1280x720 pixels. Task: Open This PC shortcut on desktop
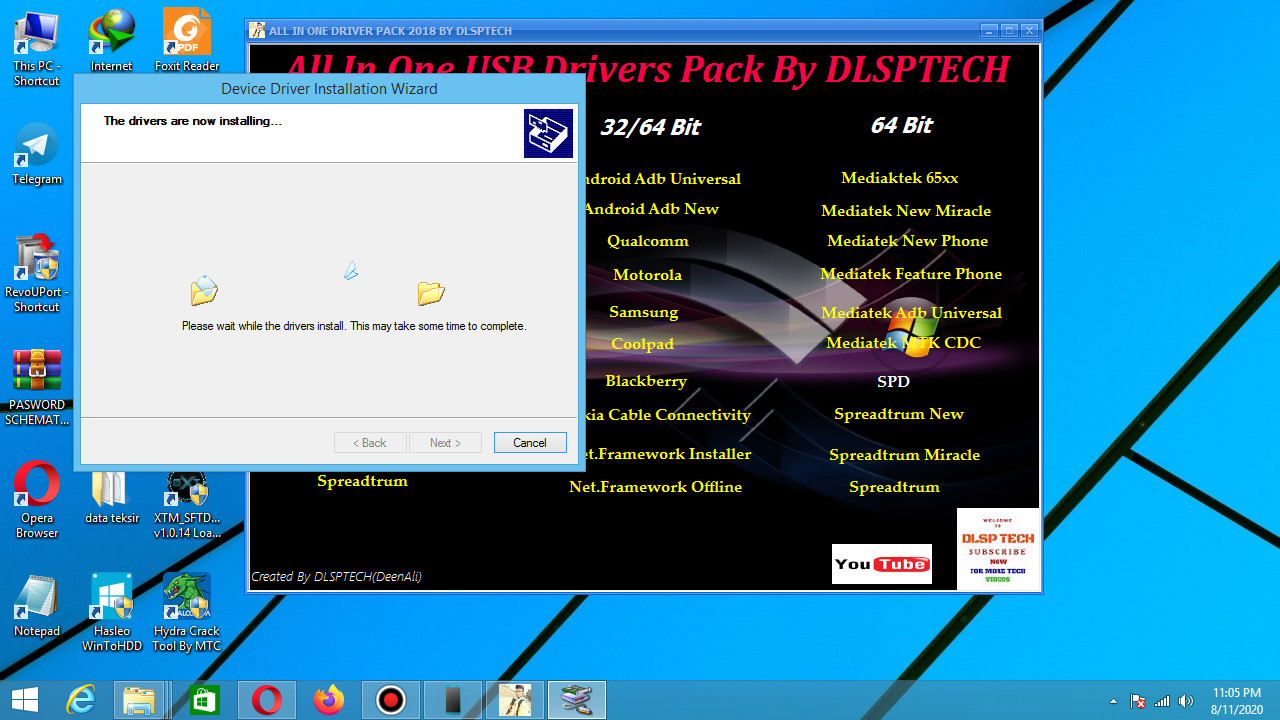[36, 47]
